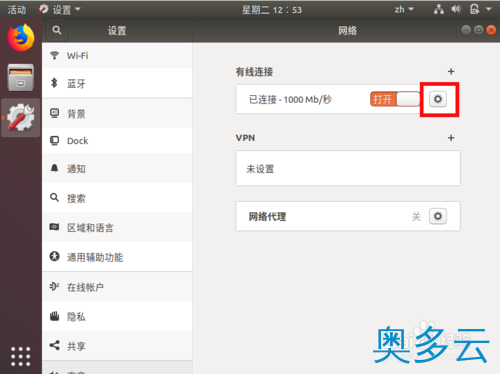Click the bell icon beside 通知

click(x=54, y=168)
